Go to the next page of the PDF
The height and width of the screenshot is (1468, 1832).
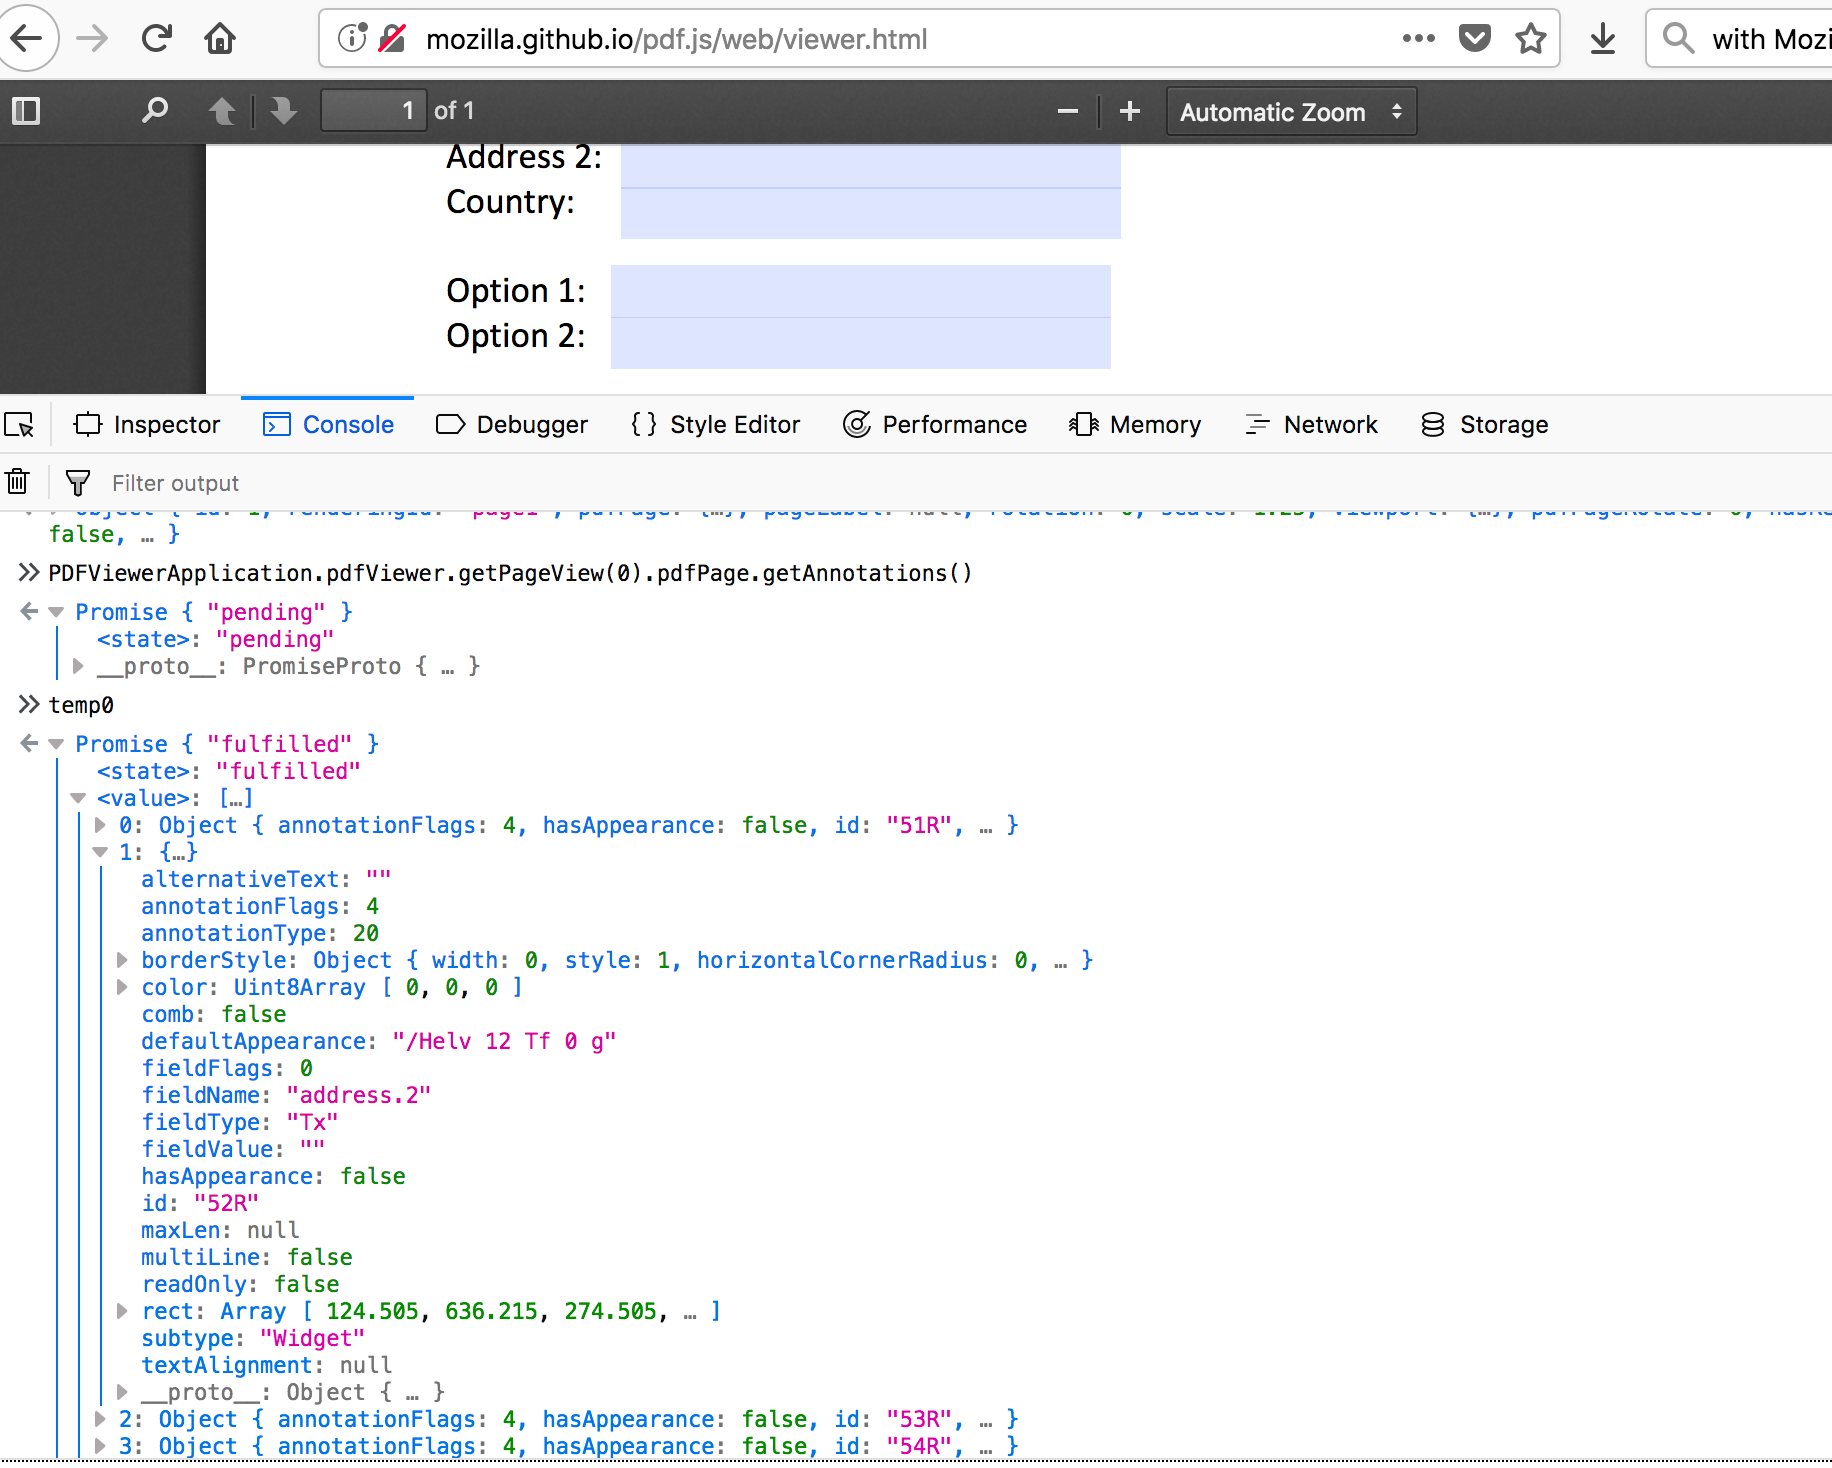[x=283, y=111]
